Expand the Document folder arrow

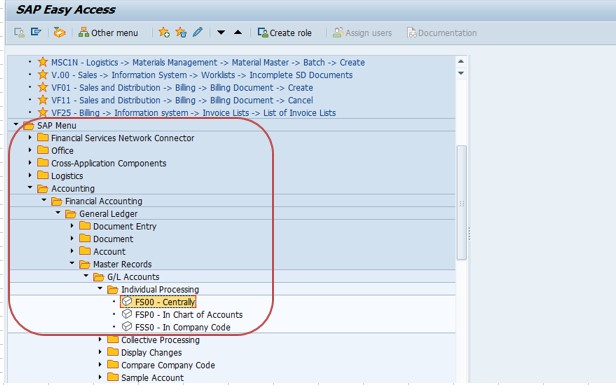[72, 238]
